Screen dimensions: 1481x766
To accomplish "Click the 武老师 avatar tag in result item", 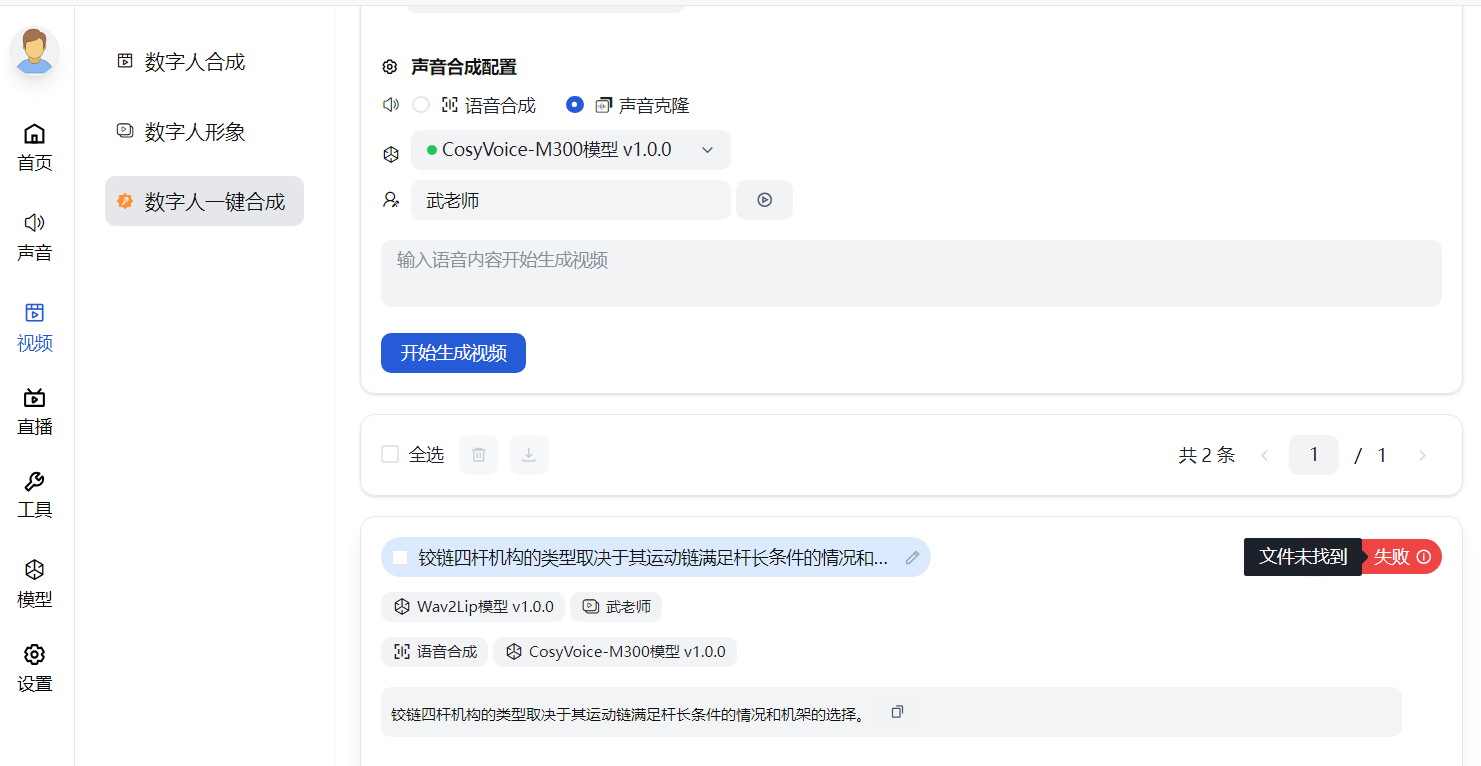I will (616, 607).
